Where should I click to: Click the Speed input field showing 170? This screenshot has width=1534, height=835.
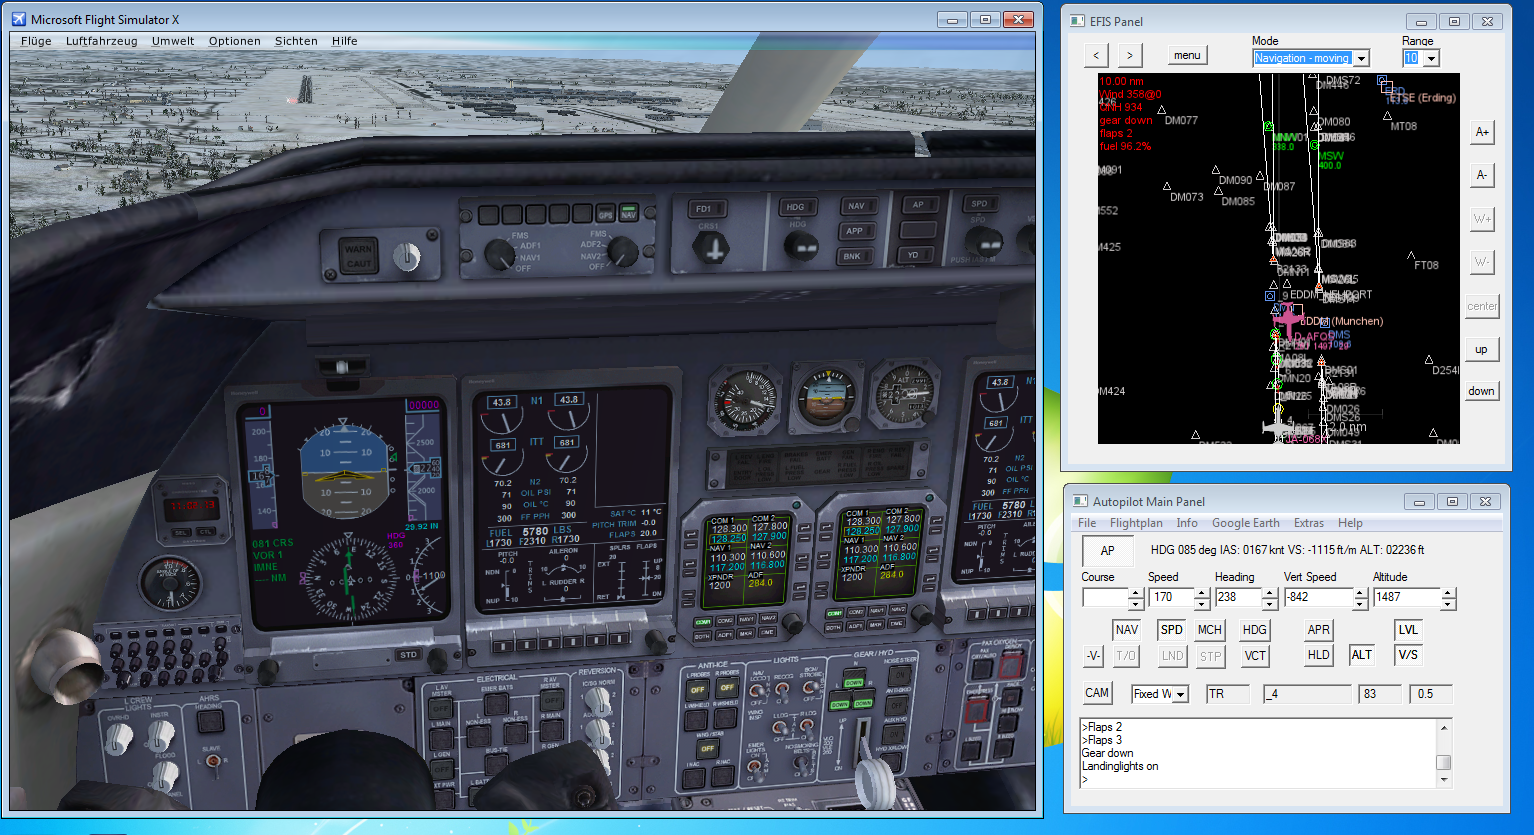tap(1172, 598)
